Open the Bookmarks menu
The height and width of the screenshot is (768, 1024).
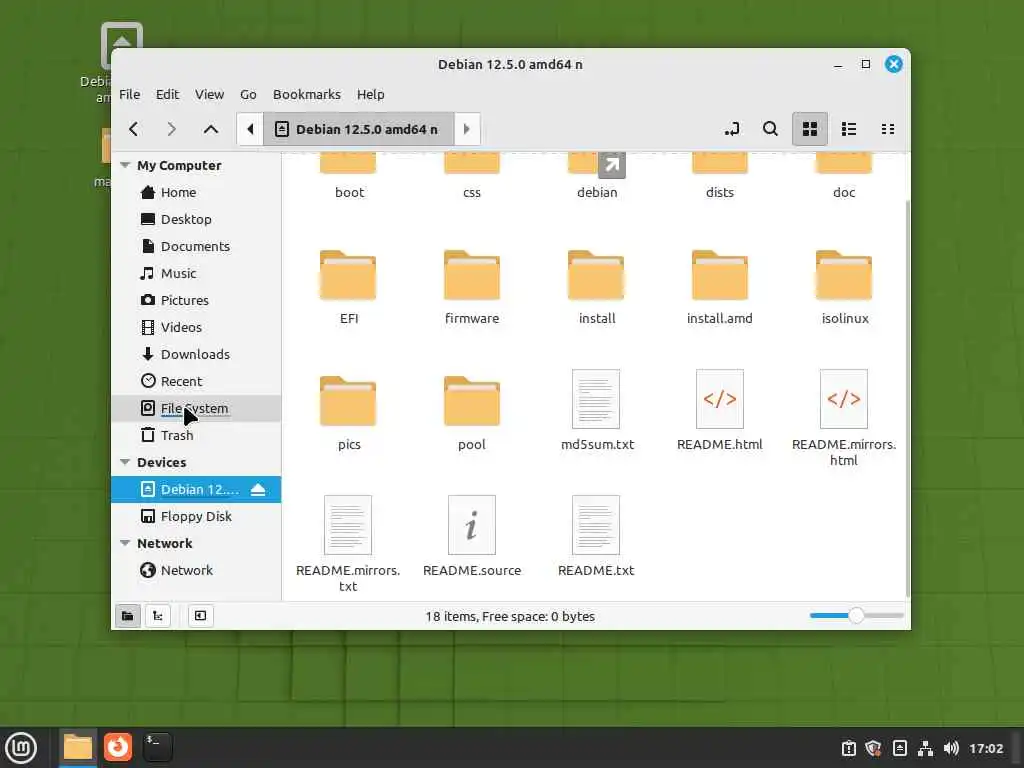pos(307,94)
